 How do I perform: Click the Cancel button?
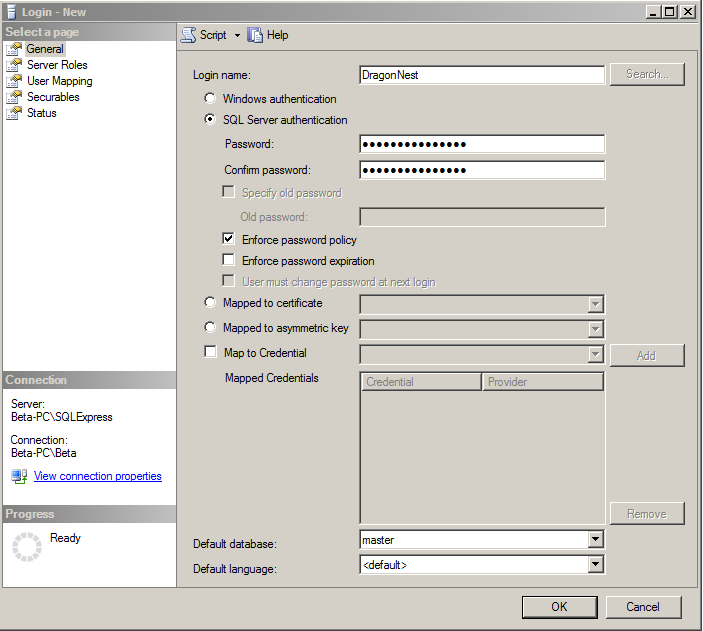643,607
